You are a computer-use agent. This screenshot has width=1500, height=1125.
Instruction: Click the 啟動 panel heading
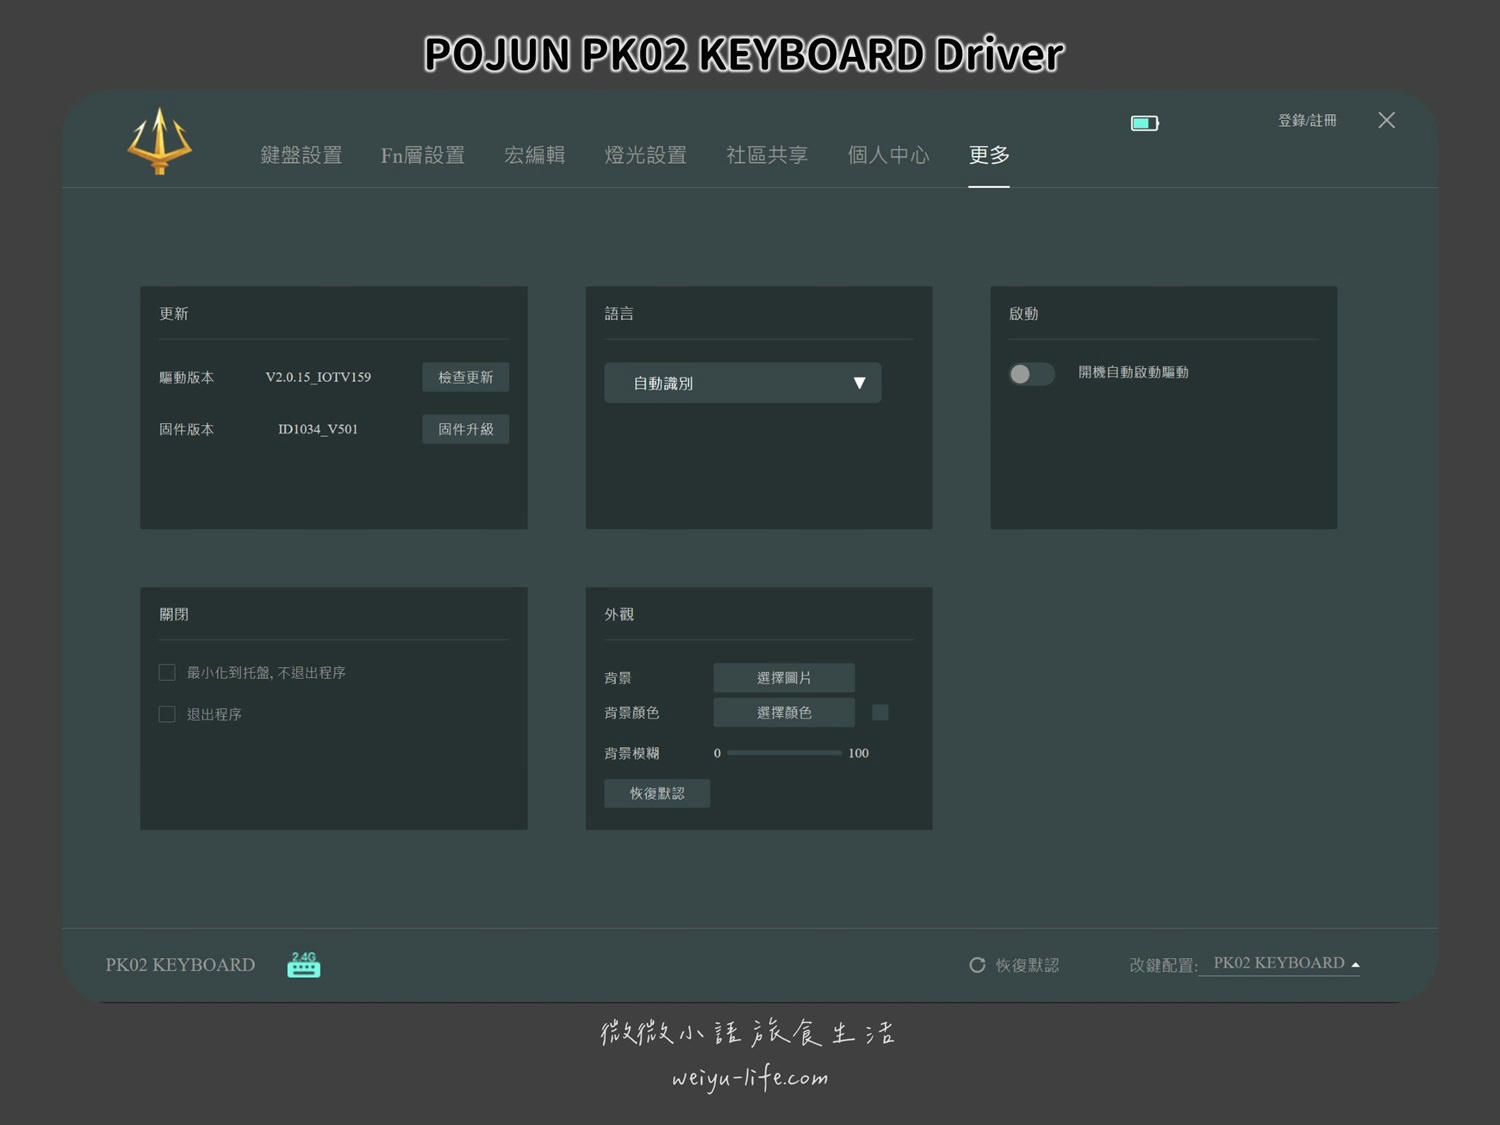1023,313
